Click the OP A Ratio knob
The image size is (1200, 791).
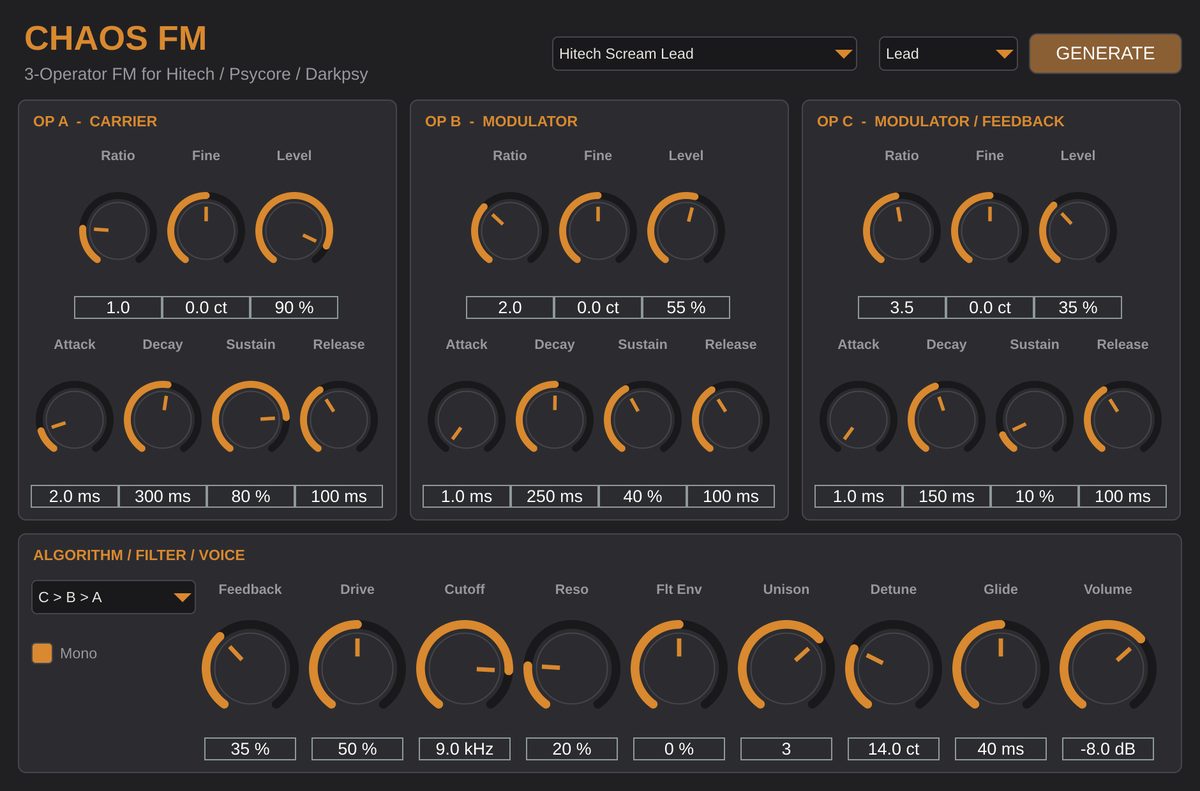click(x=118, y=230)
